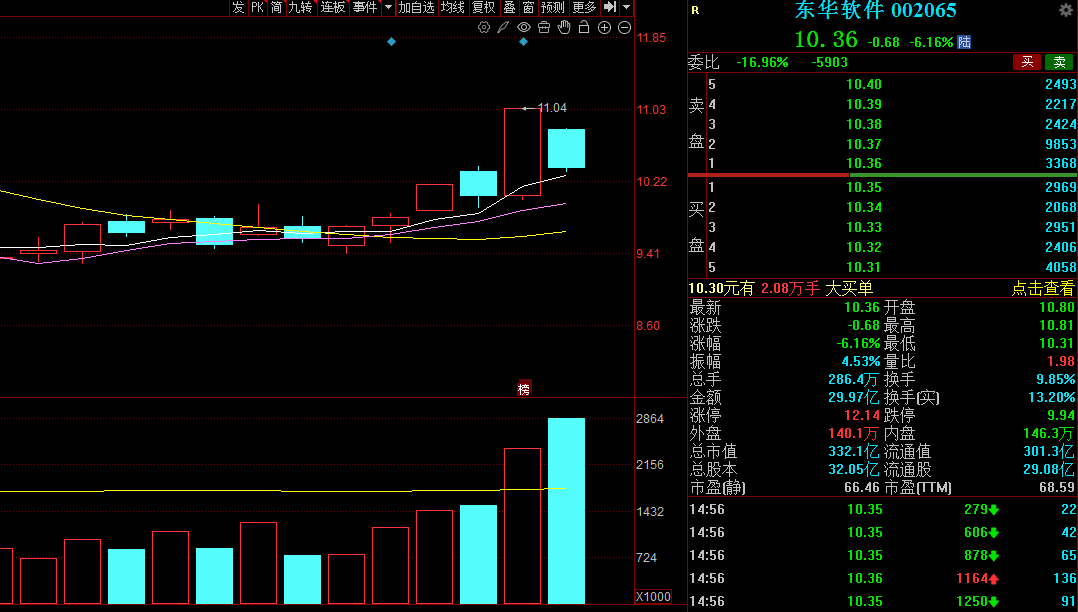Click the 委比 value -16.96%
Screen dimensions: 1078x612
click(x=762, y=63)
